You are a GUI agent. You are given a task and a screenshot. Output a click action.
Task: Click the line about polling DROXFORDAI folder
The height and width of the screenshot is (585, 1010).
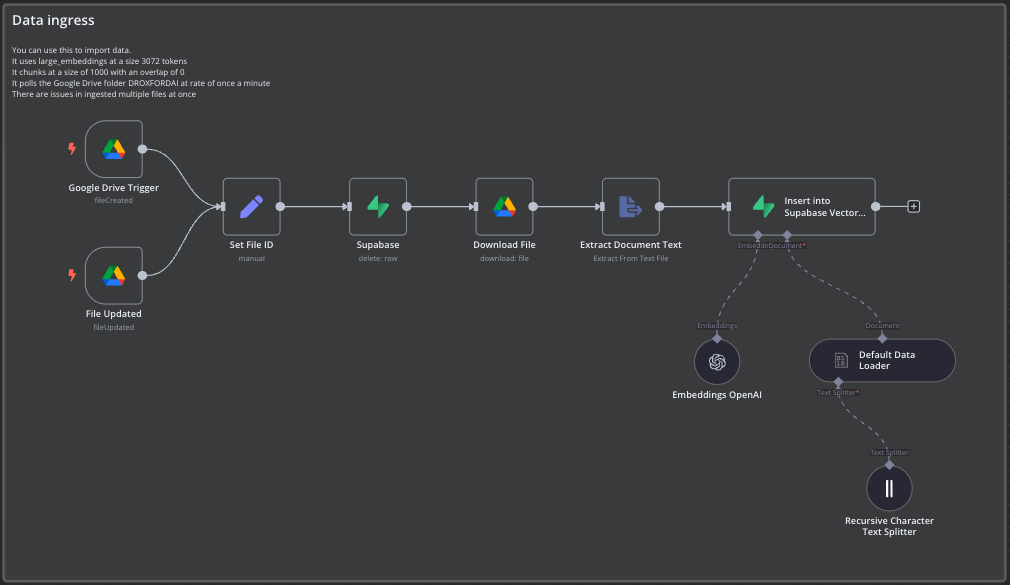pos(141,82)
